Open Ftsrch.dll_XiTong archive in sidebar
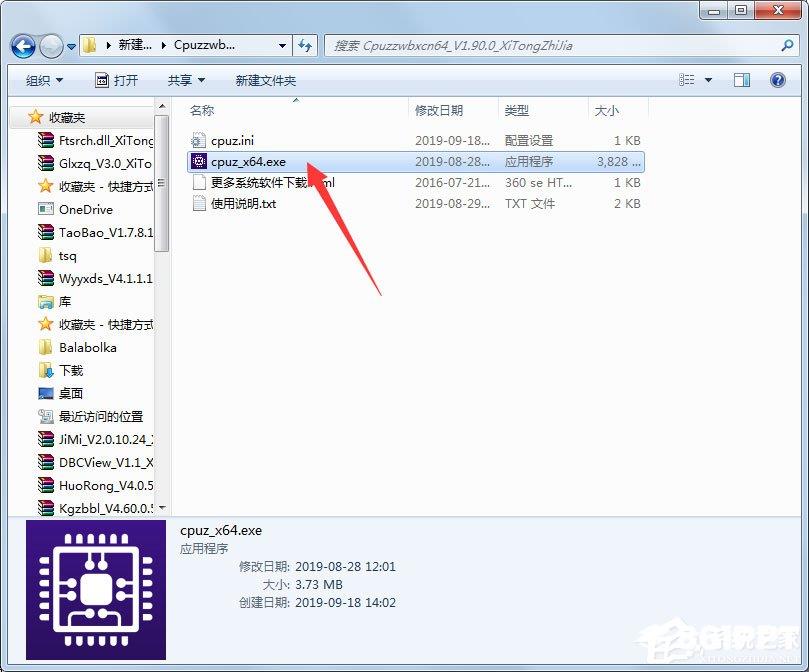The width and height of the screenshot is (809, 672). [95, 140]
